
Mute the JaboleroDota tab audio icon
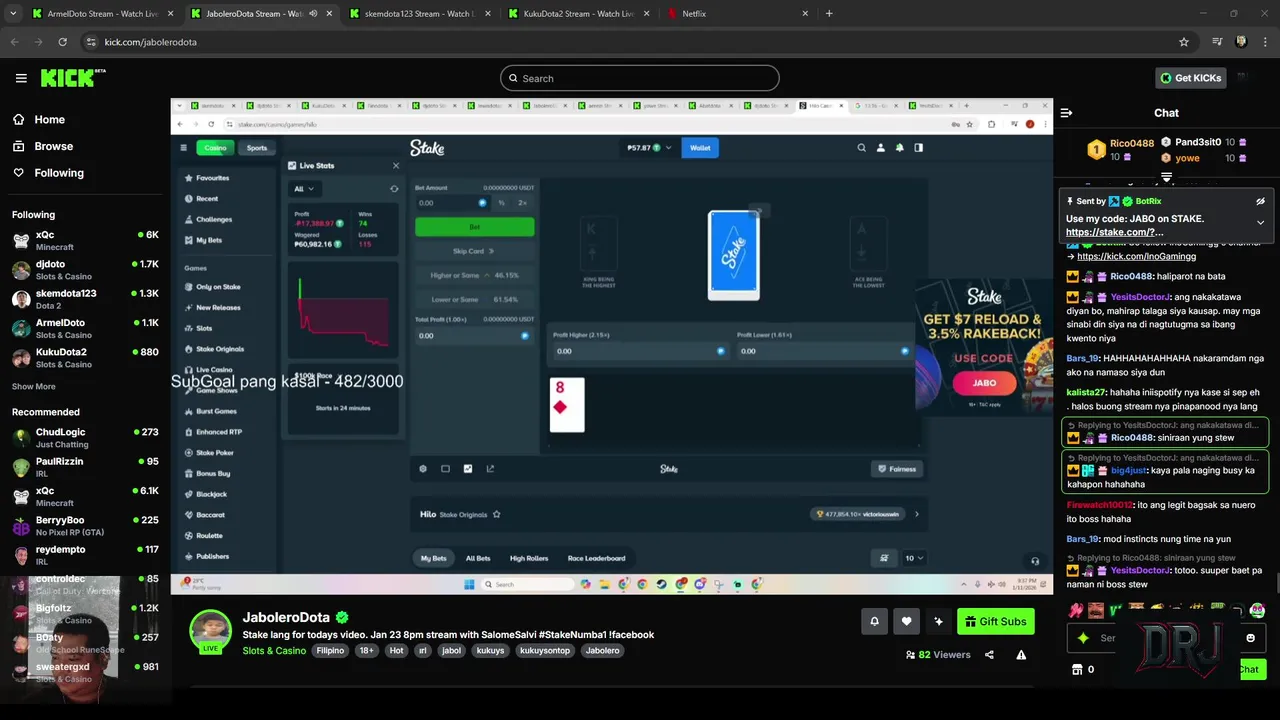[x=313, y=14]
